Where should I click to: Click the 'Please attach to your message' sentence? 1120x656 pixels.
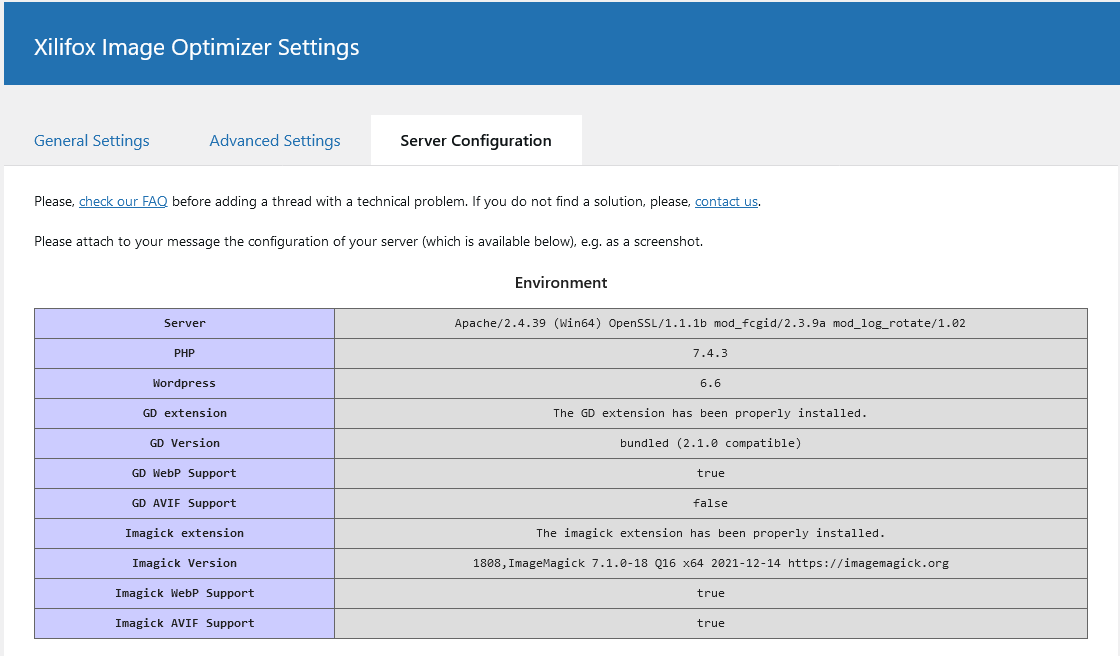[369, 242]
